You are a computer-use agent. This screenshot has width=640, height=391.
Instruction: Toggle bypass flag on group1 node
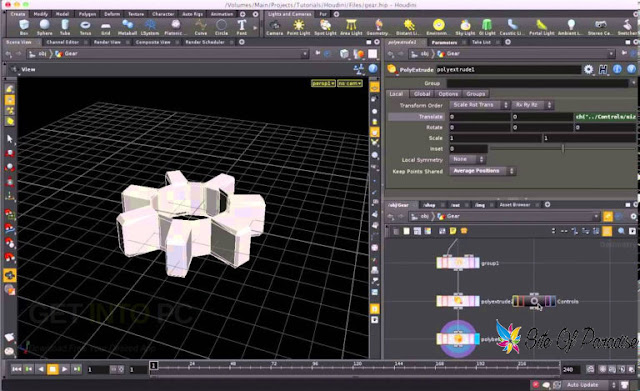click(440, 263)
